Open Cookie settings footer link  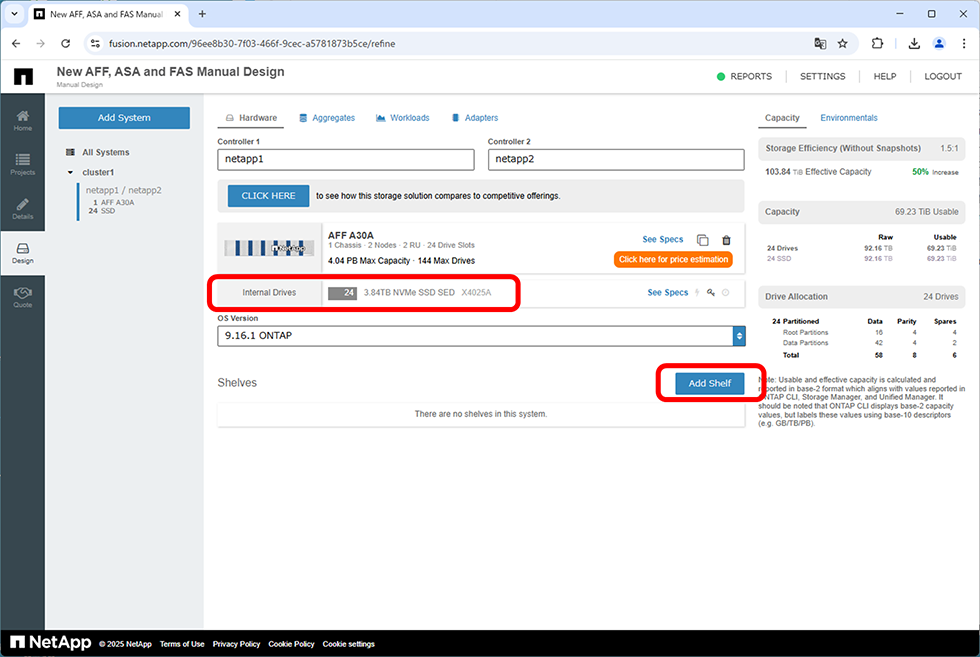tap(349, 644)
